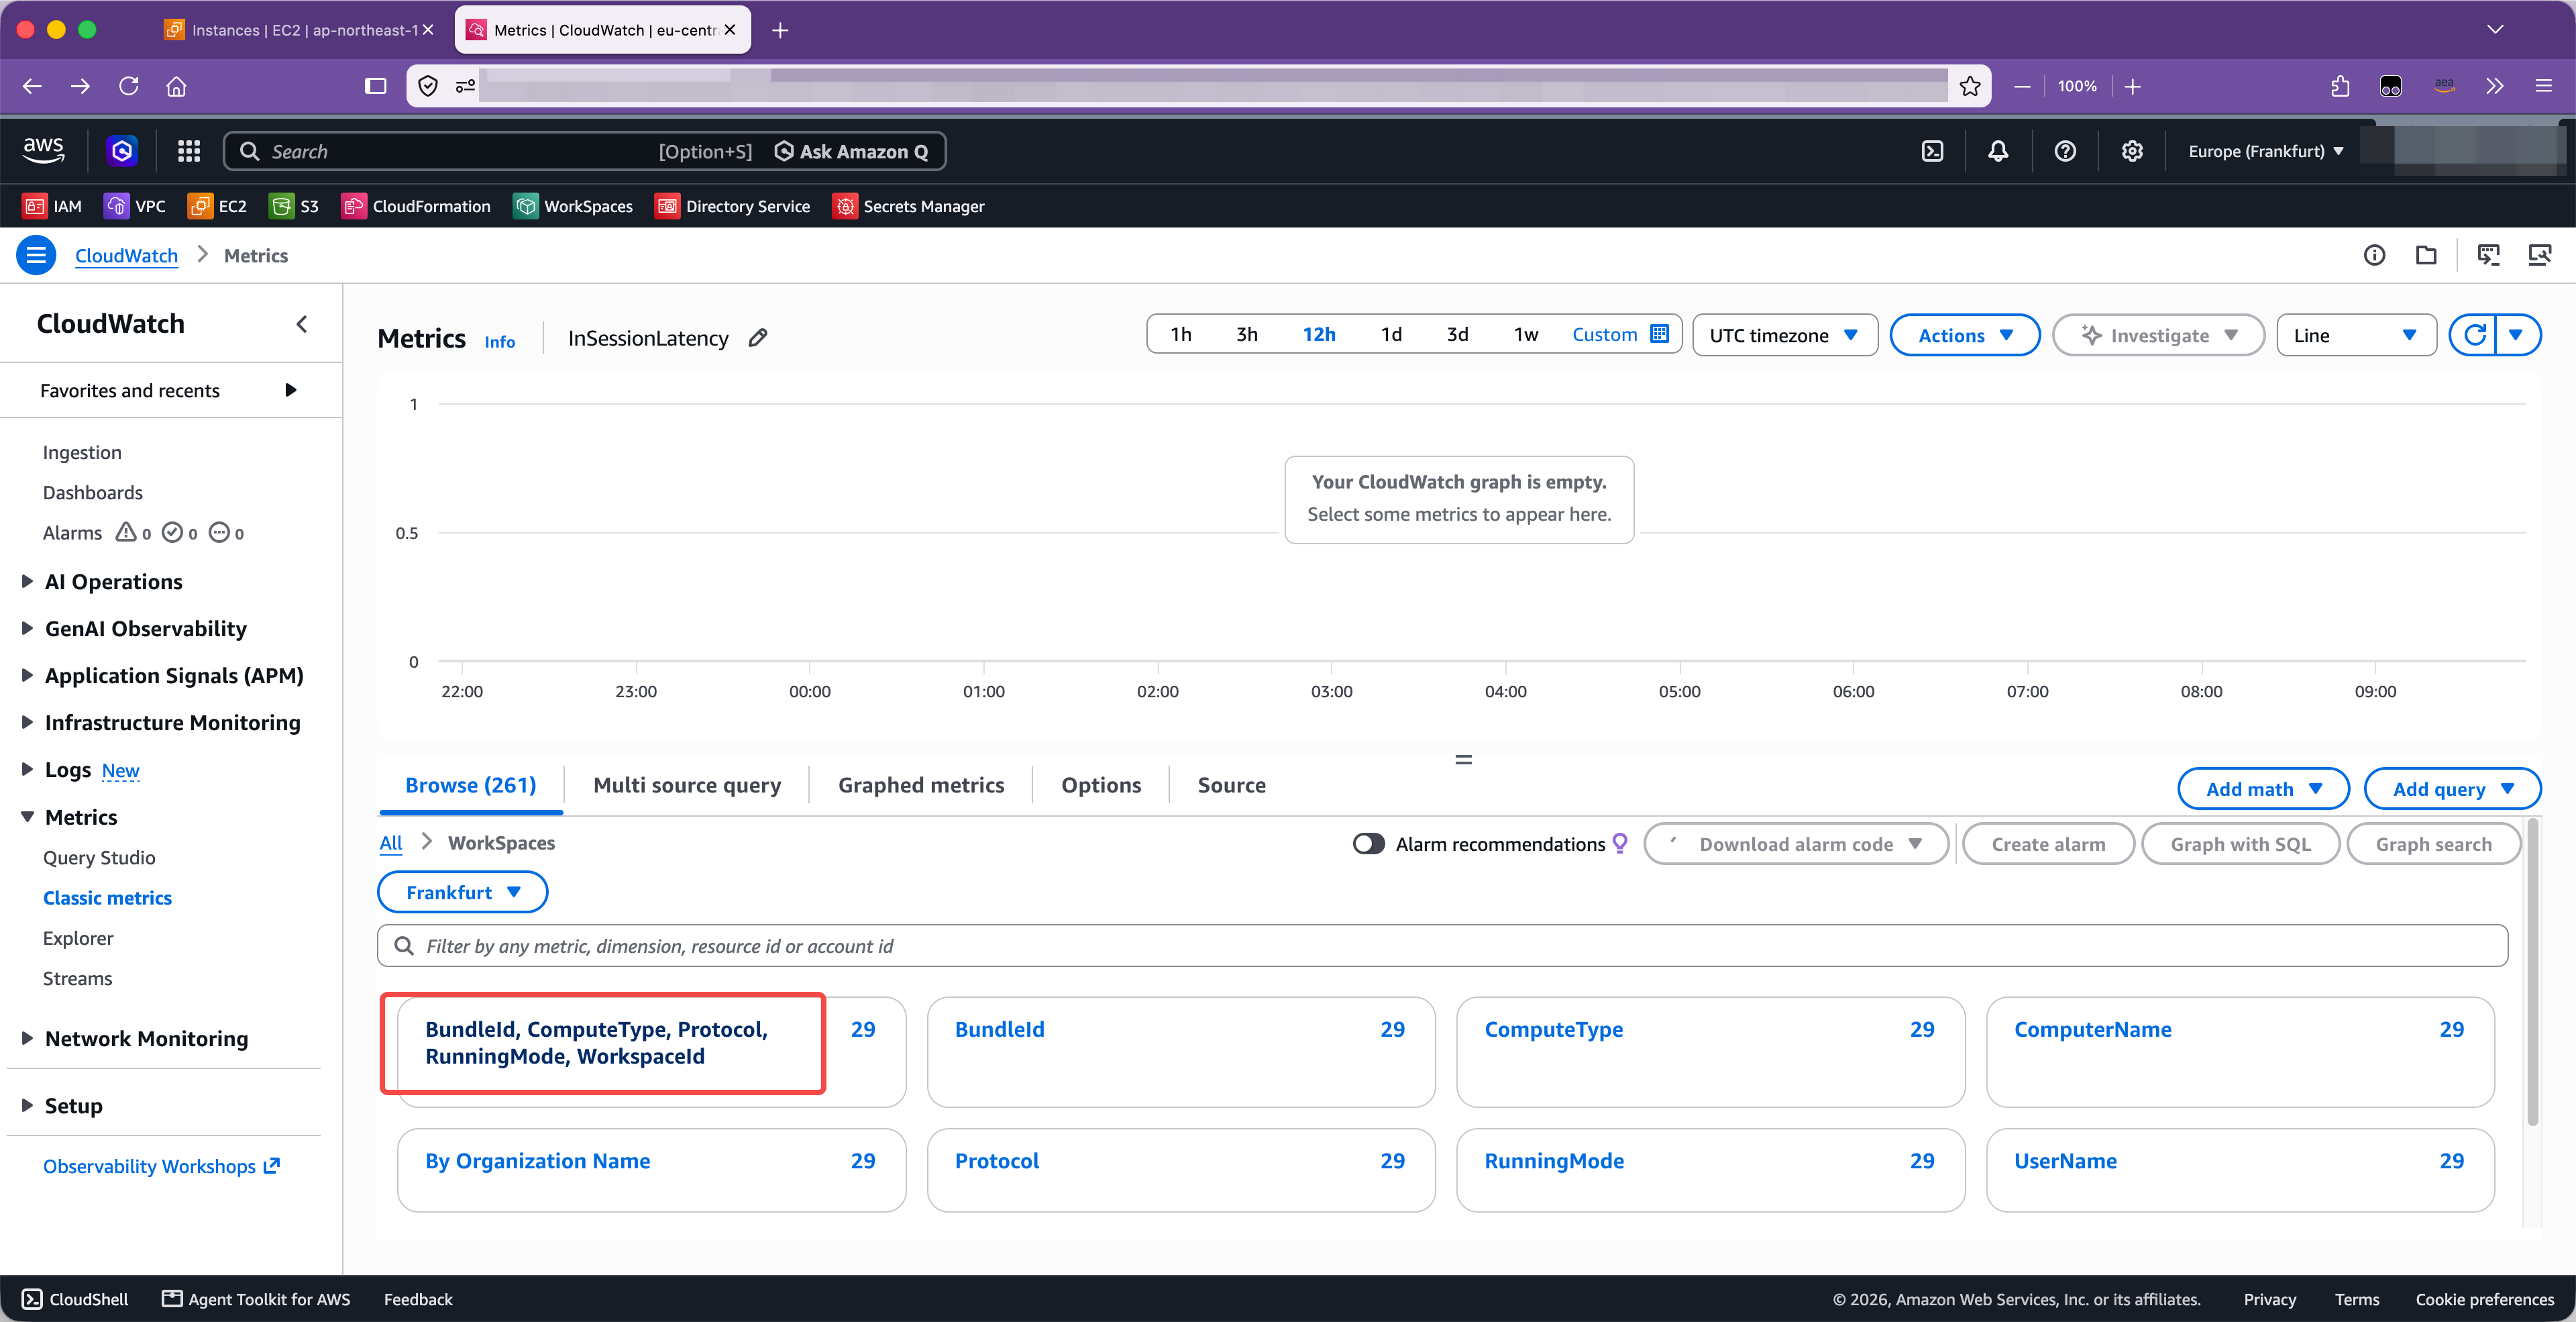The image size is (2576, 1322).
Task: Open the ComputerName dimension card
Action: [2240, 1051]
